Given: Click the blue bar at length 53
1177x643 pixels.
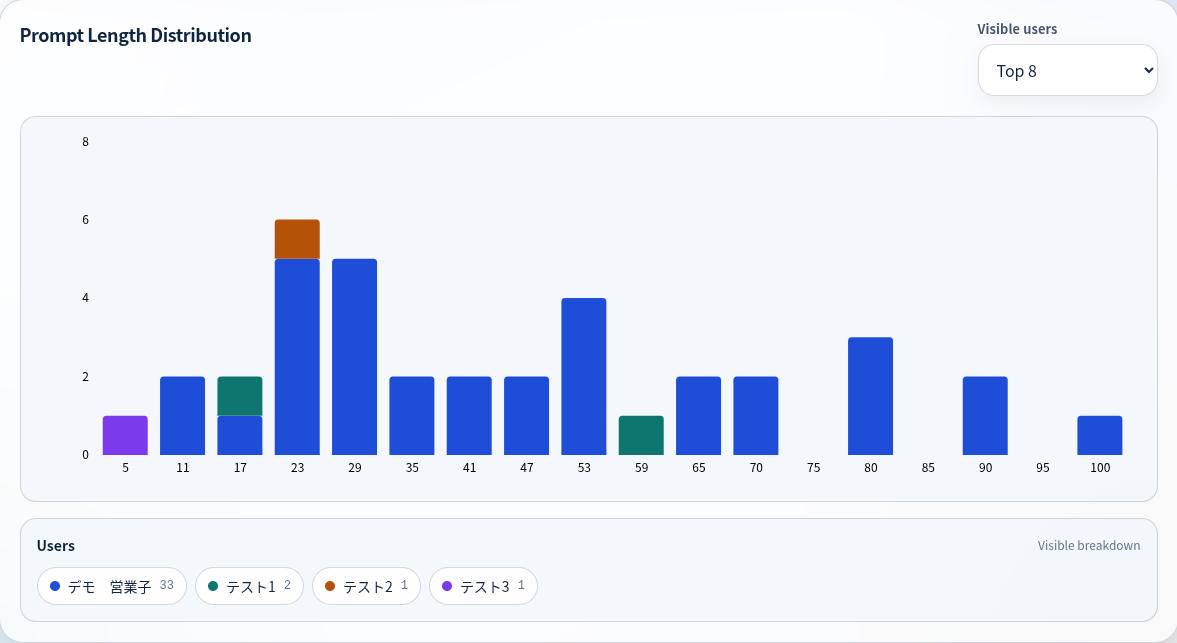Looking at the screenshot, I should [584, 377].
